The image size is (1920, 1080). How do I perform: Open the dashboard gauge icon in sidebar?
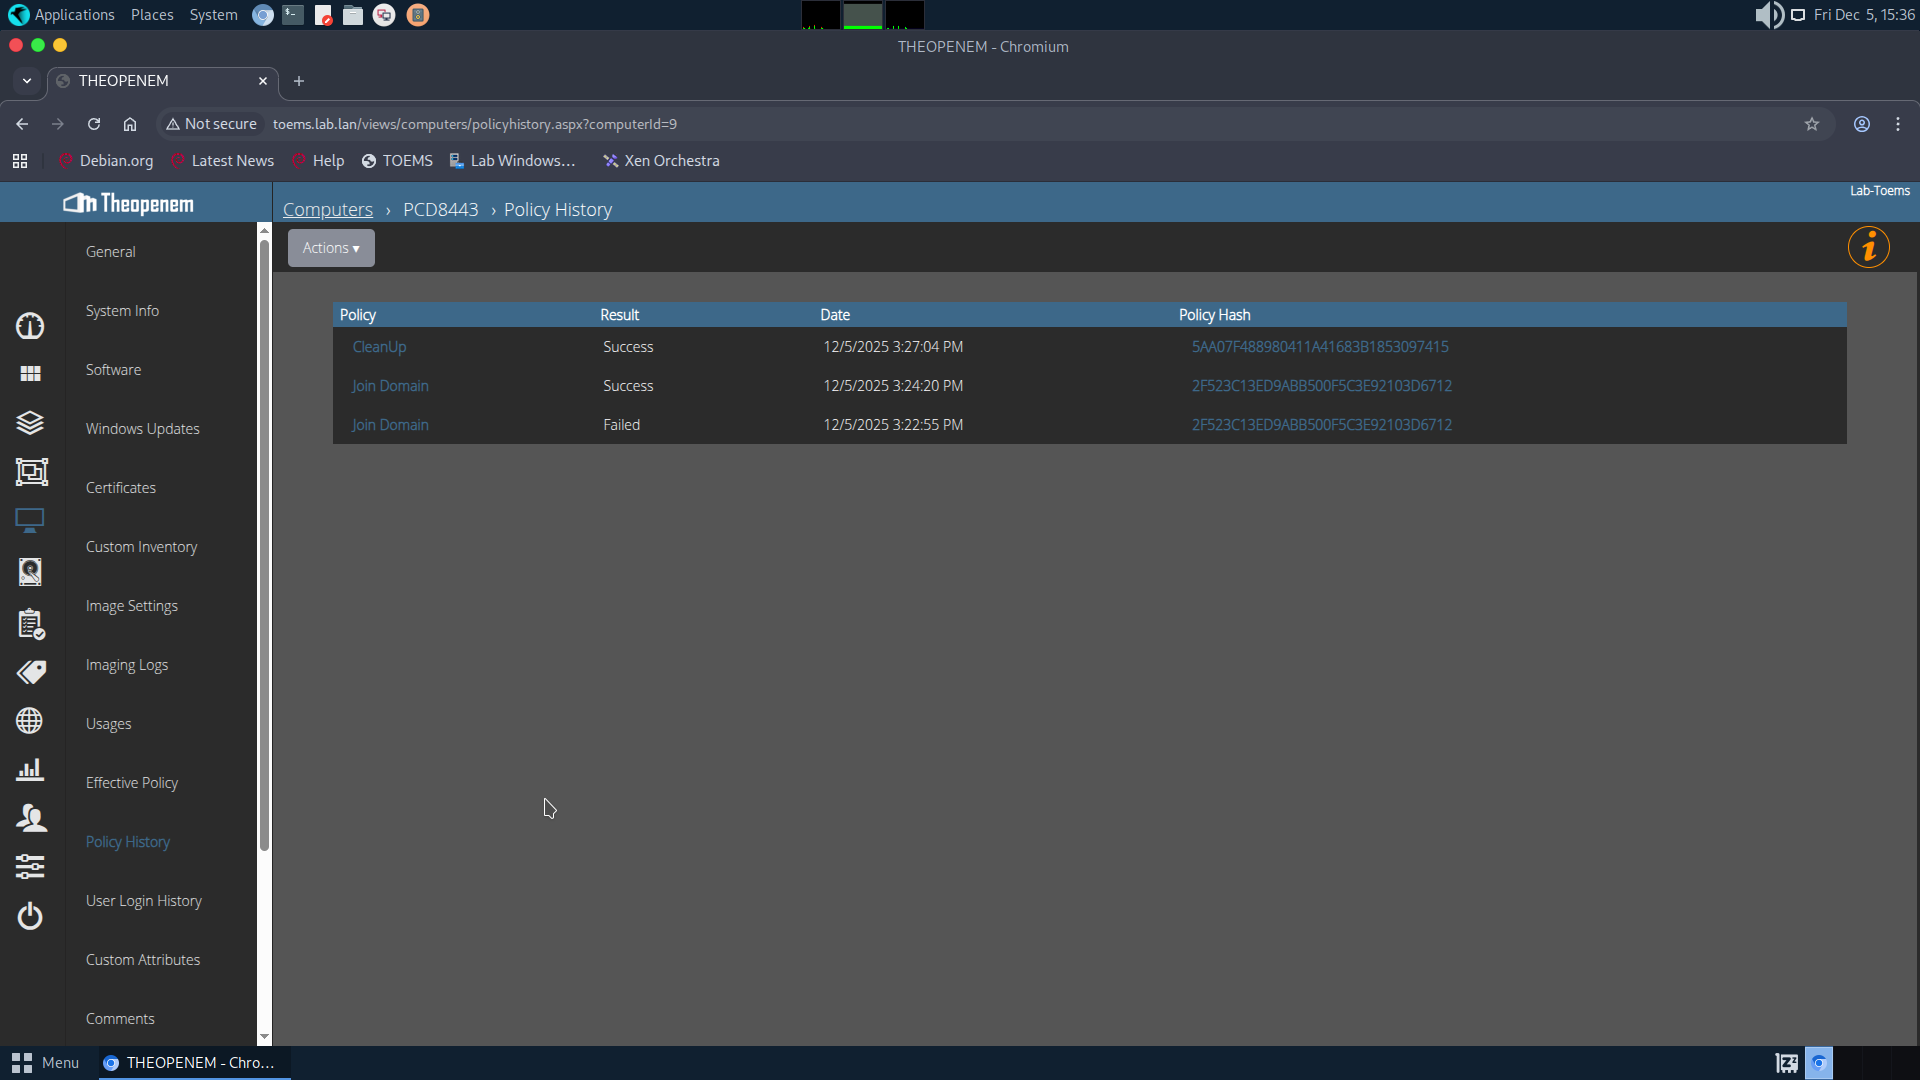[30, 326]
